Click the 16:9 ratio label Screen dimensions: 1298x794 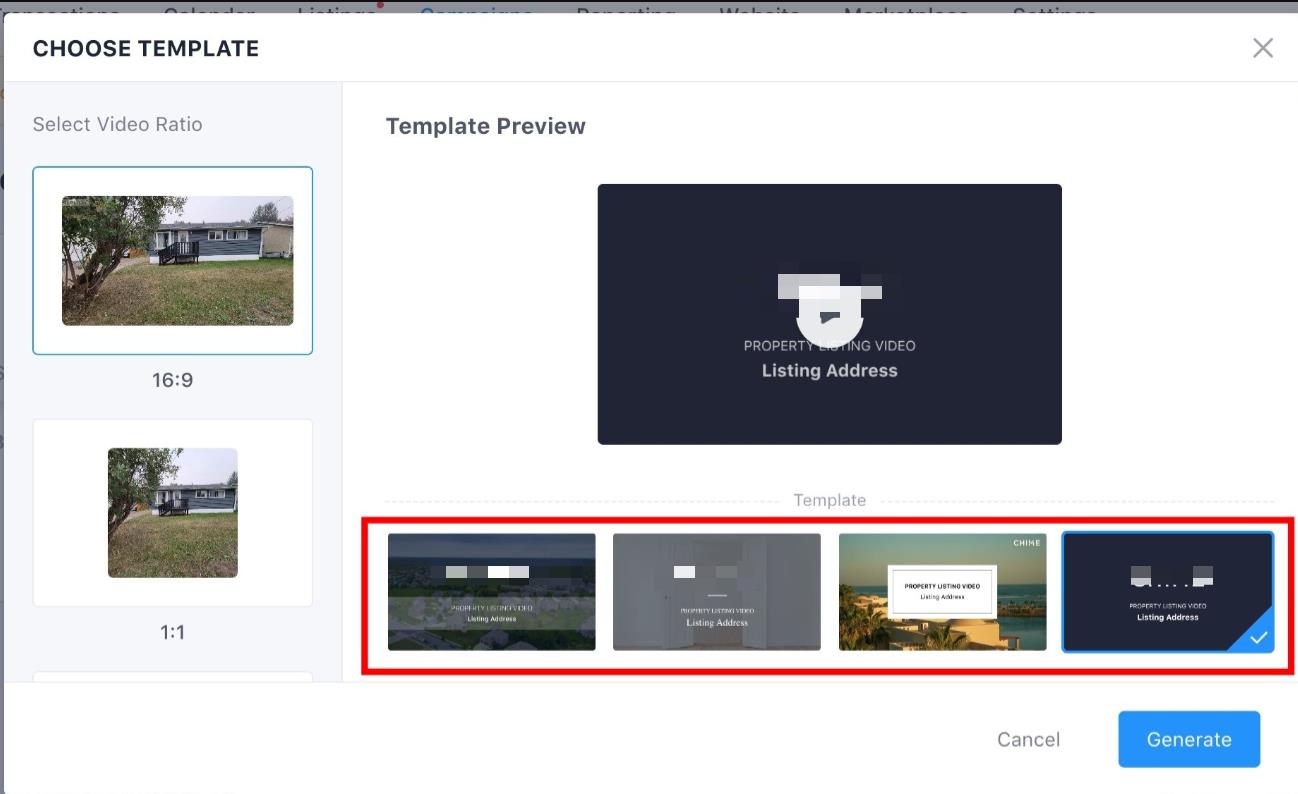173,381
